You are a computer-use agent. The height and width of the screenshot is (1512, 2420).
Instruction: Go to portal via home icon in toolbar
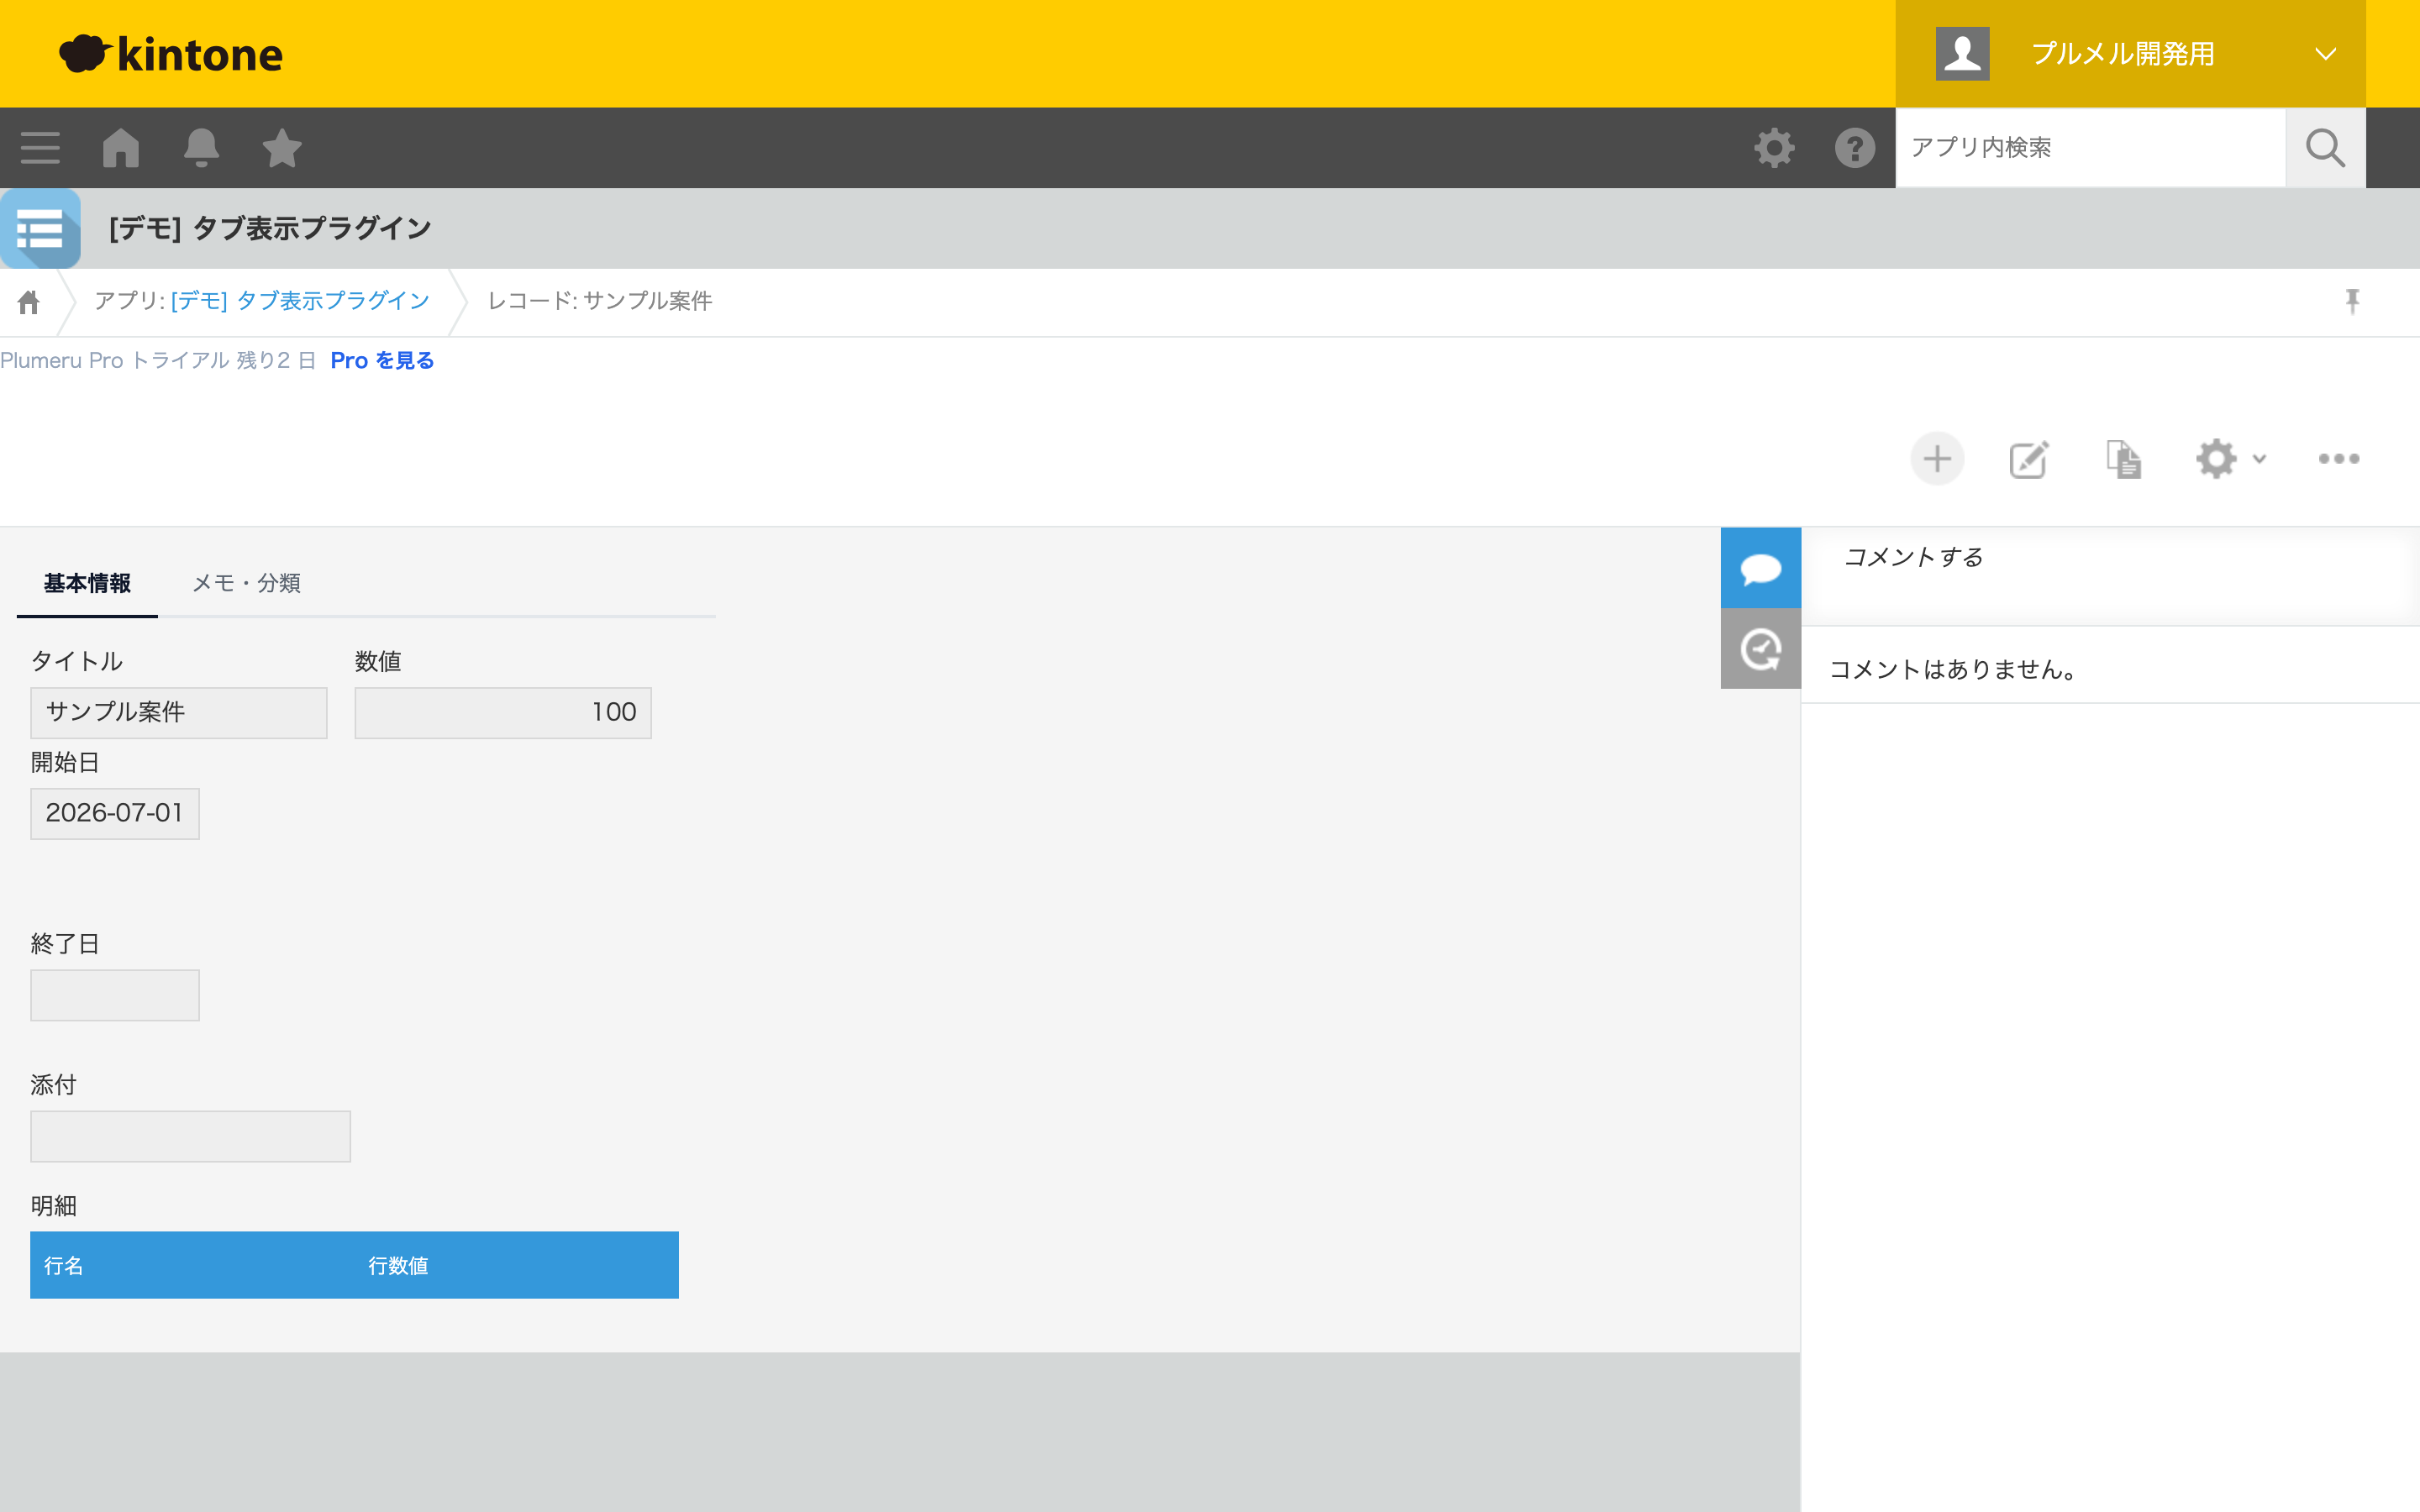point(121,148)
